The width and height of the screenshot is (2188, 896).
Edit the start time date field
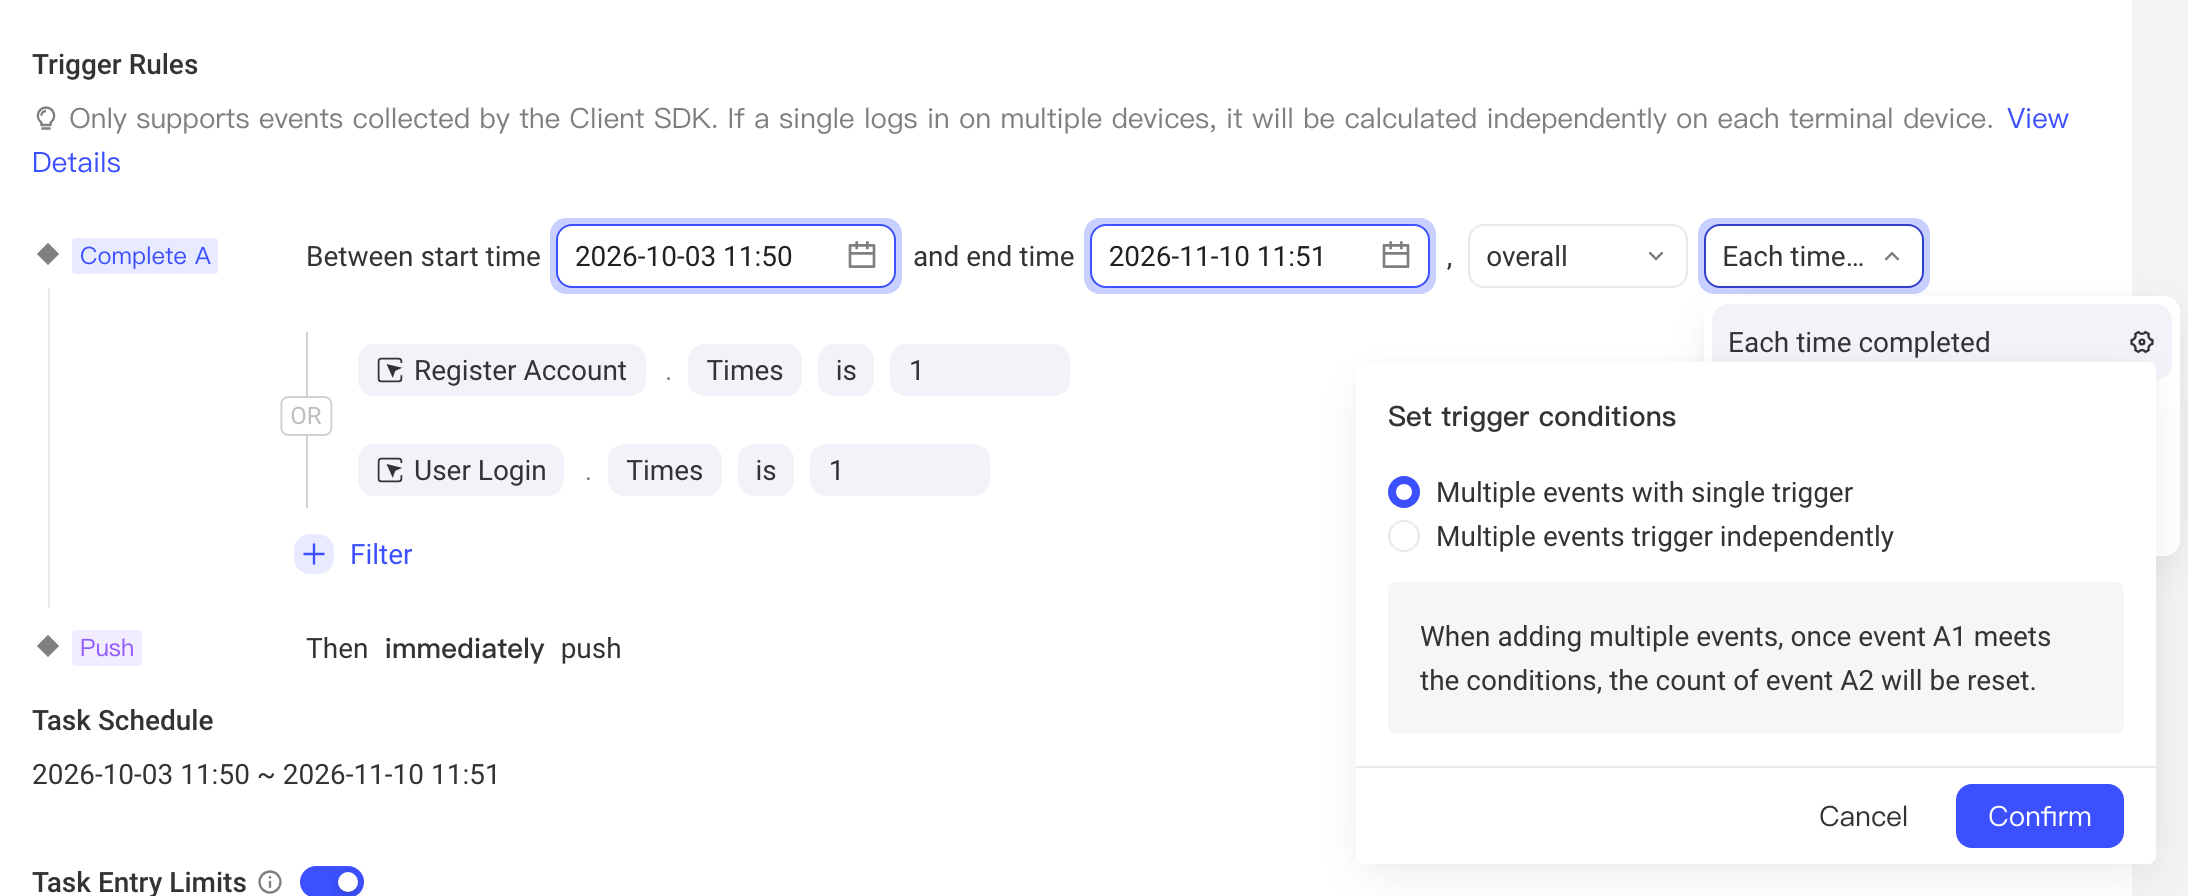click(726, 256)
